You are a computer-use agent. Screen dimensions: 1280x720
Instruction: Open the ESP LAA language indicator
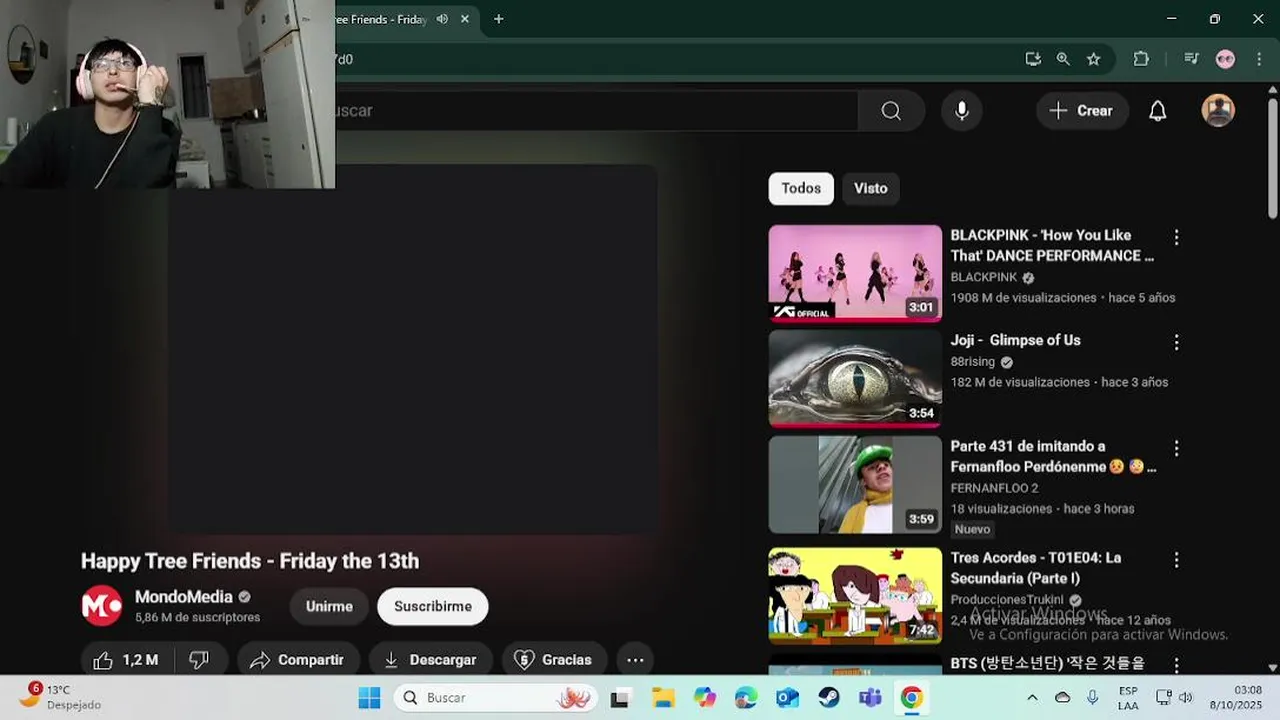[1128, 698]
